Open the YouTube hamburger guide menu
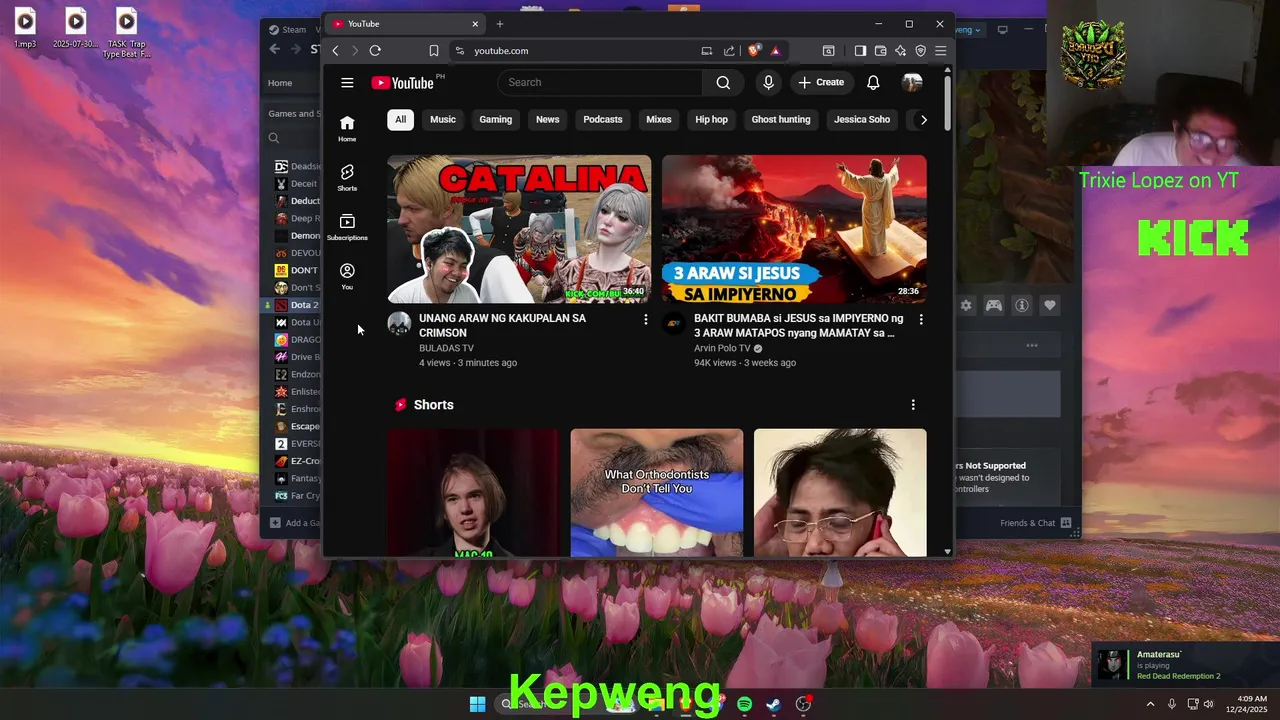 (347, 83)
